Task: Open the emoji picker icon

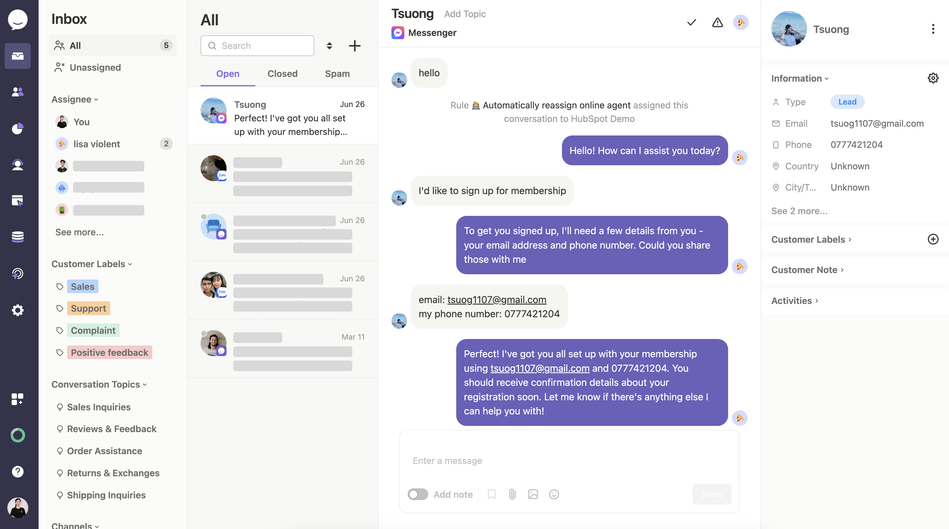Action: pos(554,494)
